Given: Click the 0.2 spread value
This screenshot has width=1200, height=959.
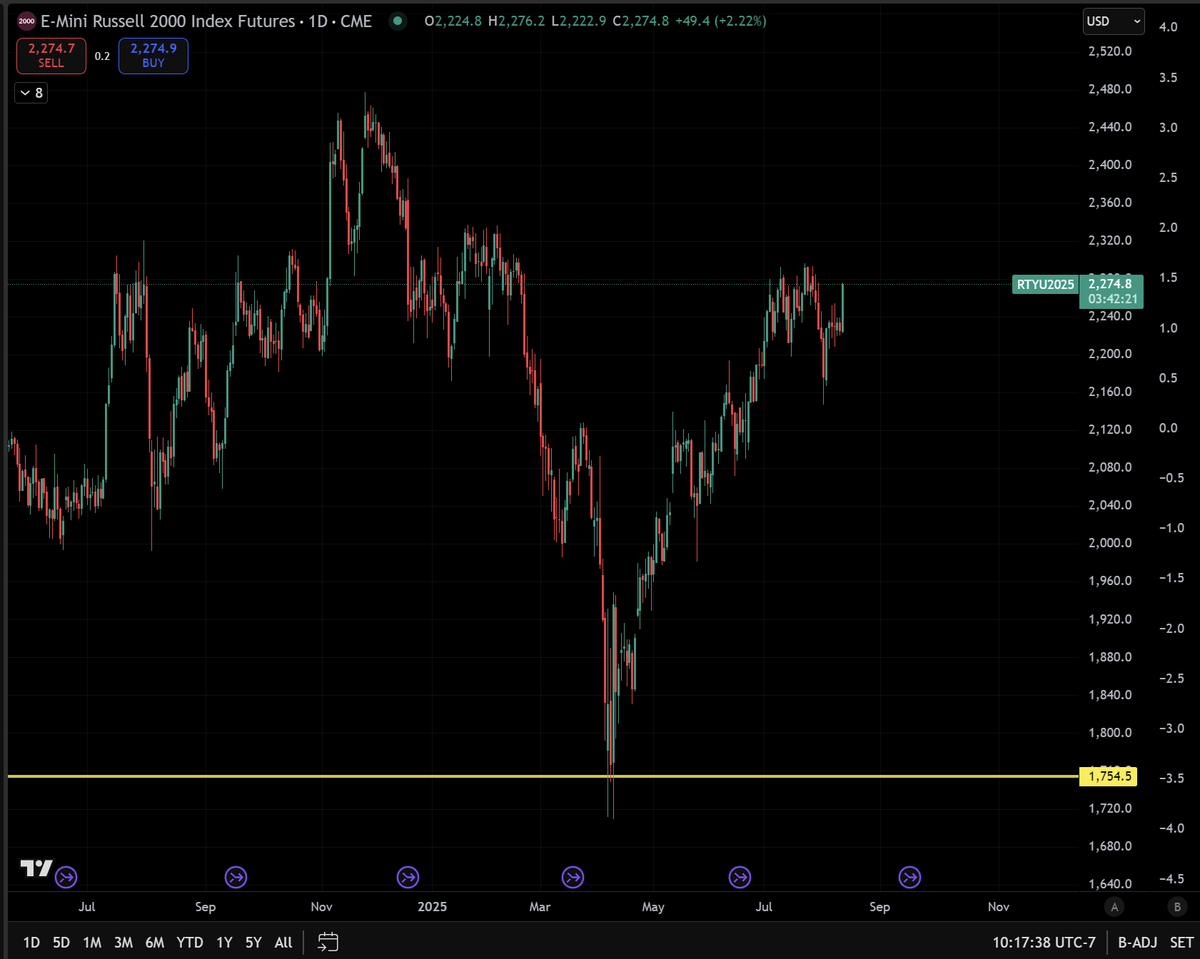Looking at the screenshot, I should (x=102, y=56).
